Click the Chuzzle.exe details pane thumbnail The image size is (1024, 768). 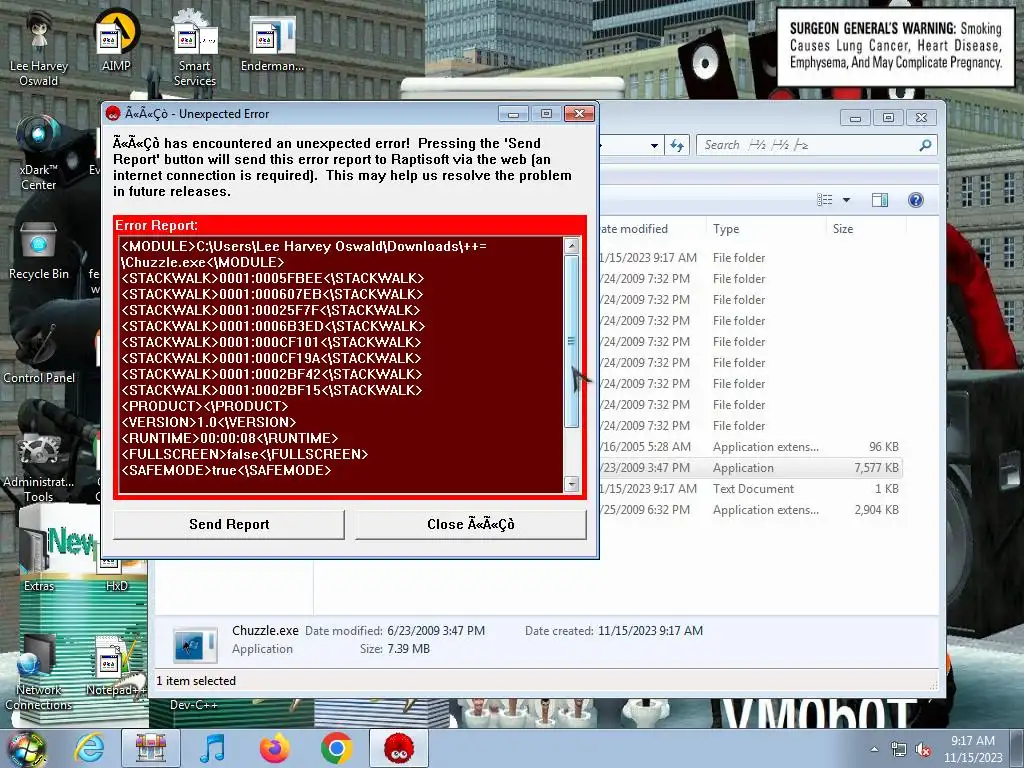click(x=195, y=644)
